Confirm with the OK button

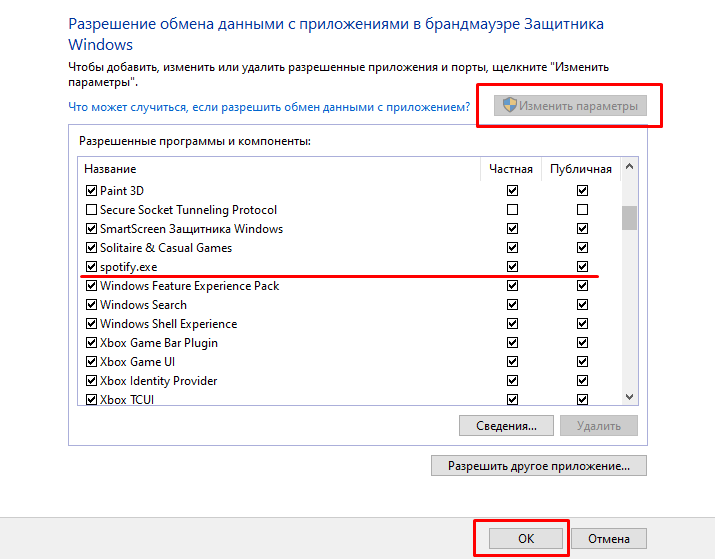pyautogui.click(x=526, y=539)
